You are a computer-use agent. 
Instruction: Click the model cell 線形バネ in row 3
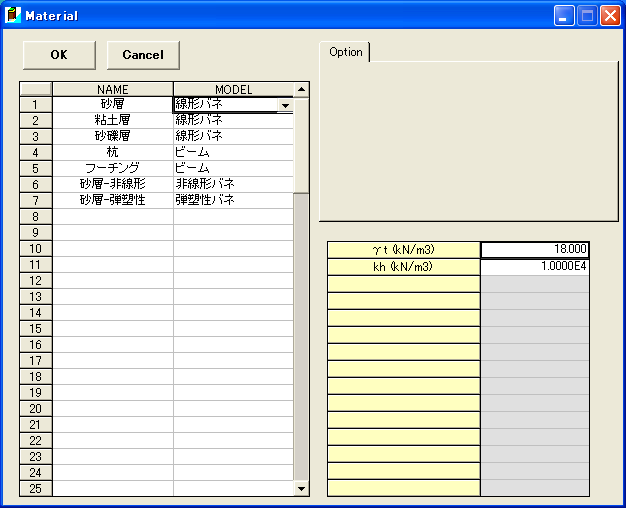233,136
